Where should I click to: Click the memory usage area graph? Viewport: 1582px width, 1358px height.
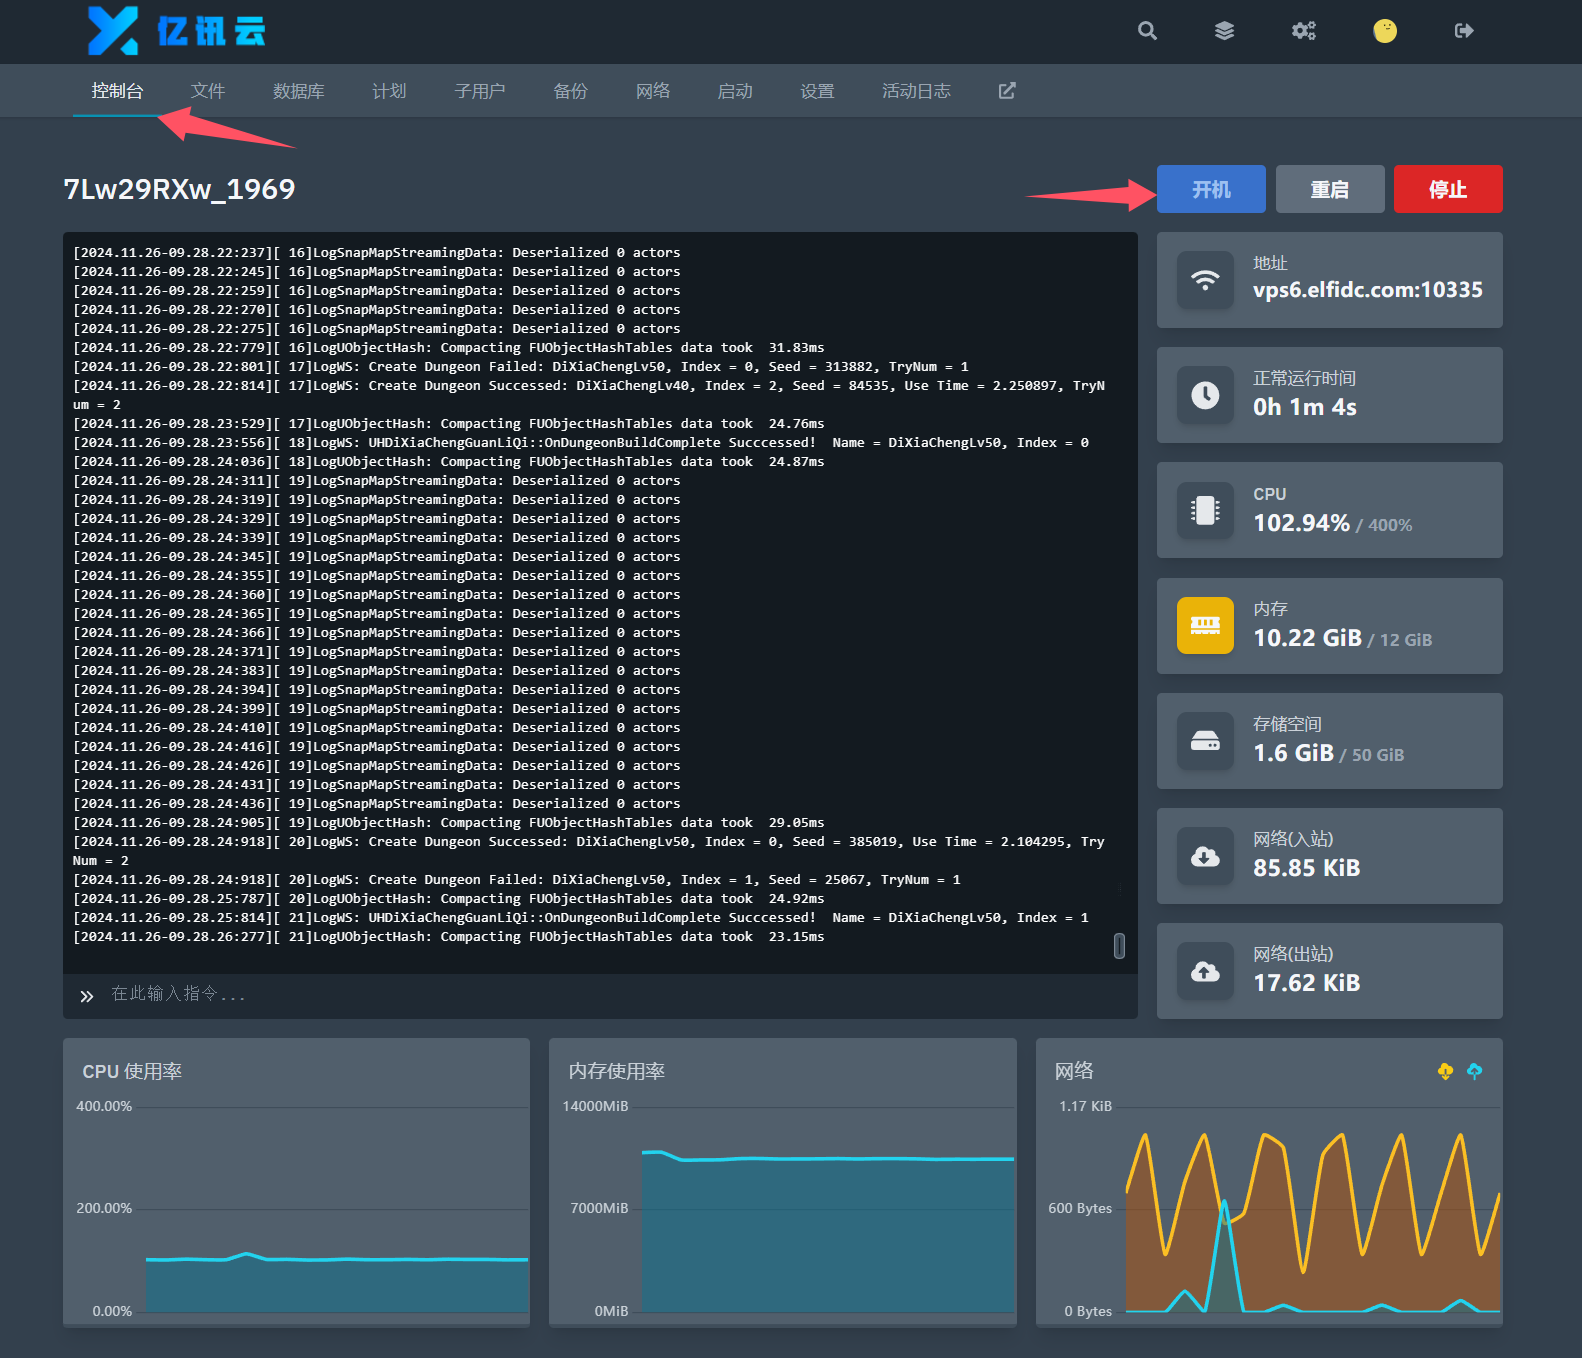(x=828, y=1232)
